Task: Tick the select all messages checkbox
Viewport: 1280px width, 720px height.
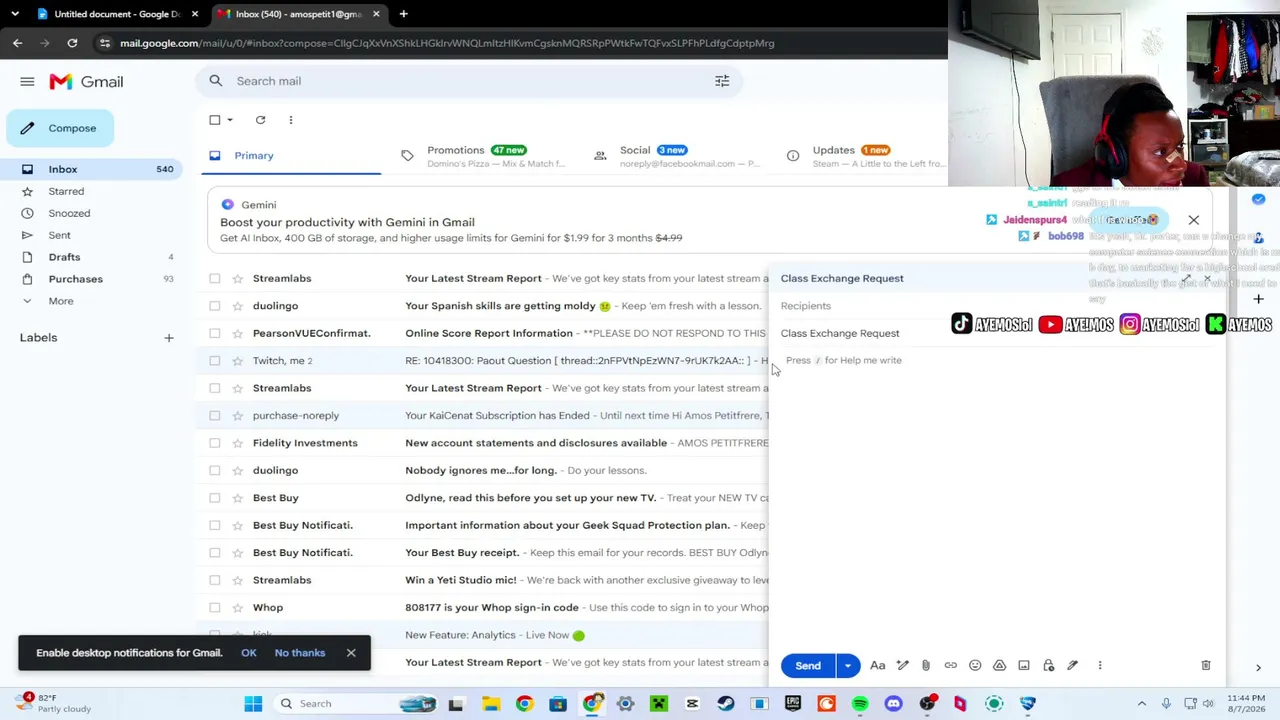Action: (x=215, y=120)
